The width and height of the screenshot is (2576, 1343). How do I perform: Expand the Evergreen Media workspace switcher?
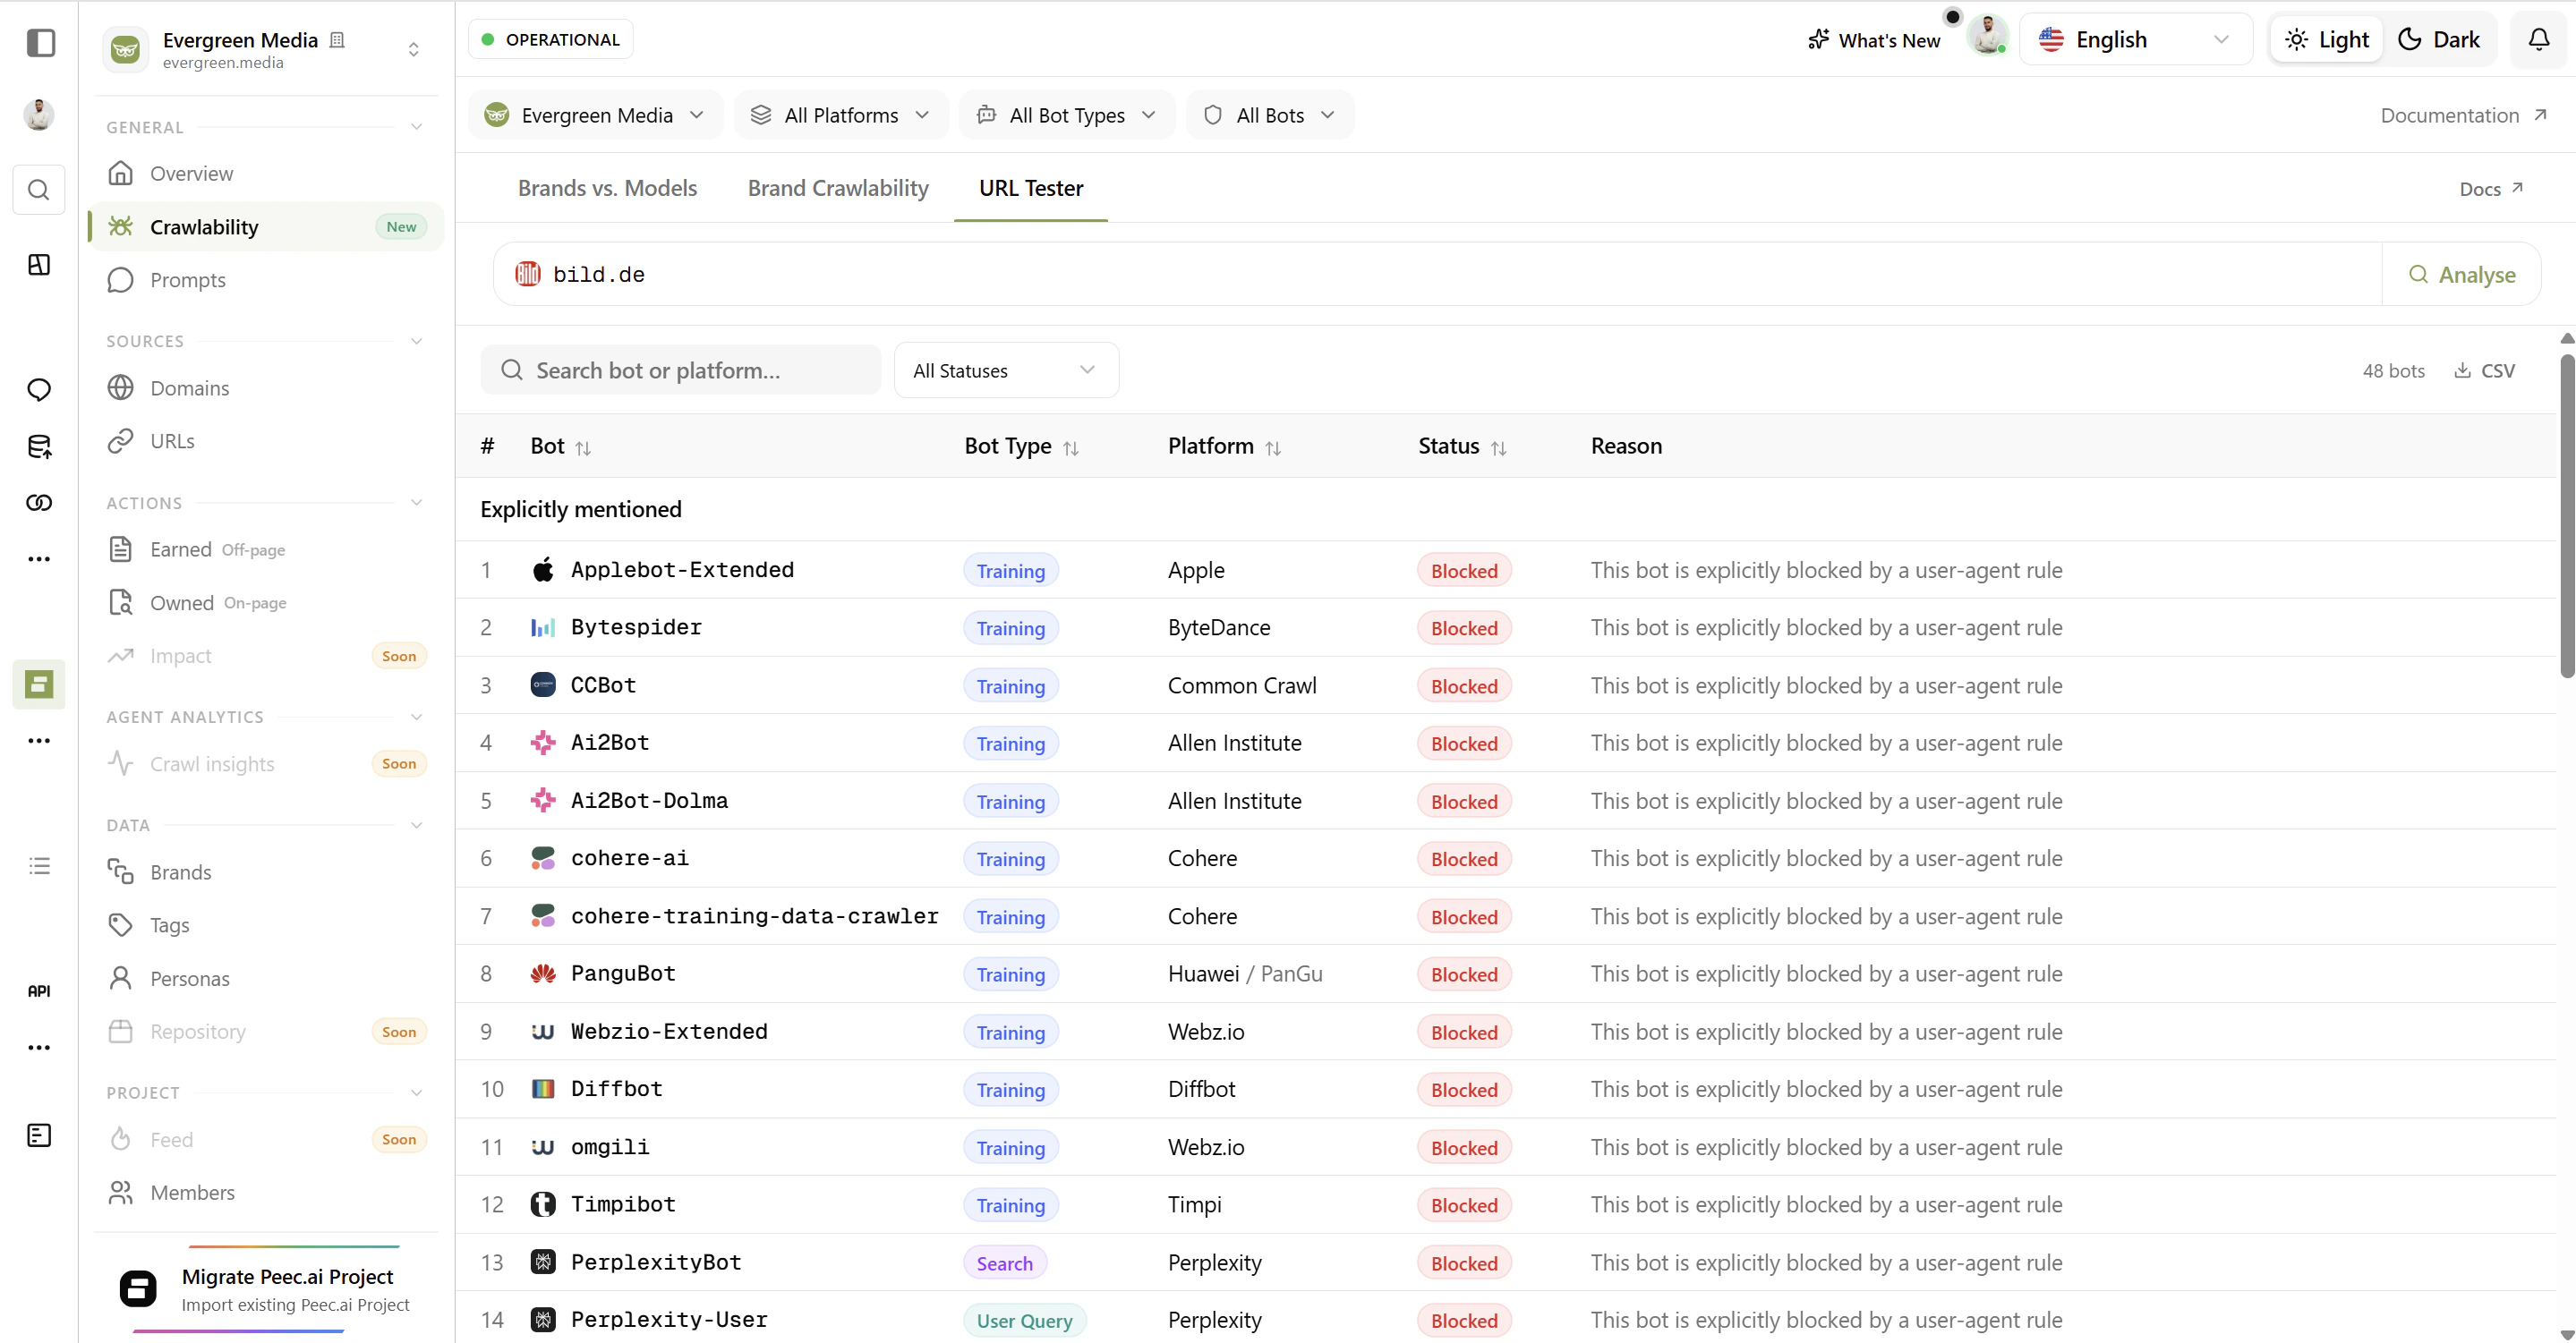413,49
